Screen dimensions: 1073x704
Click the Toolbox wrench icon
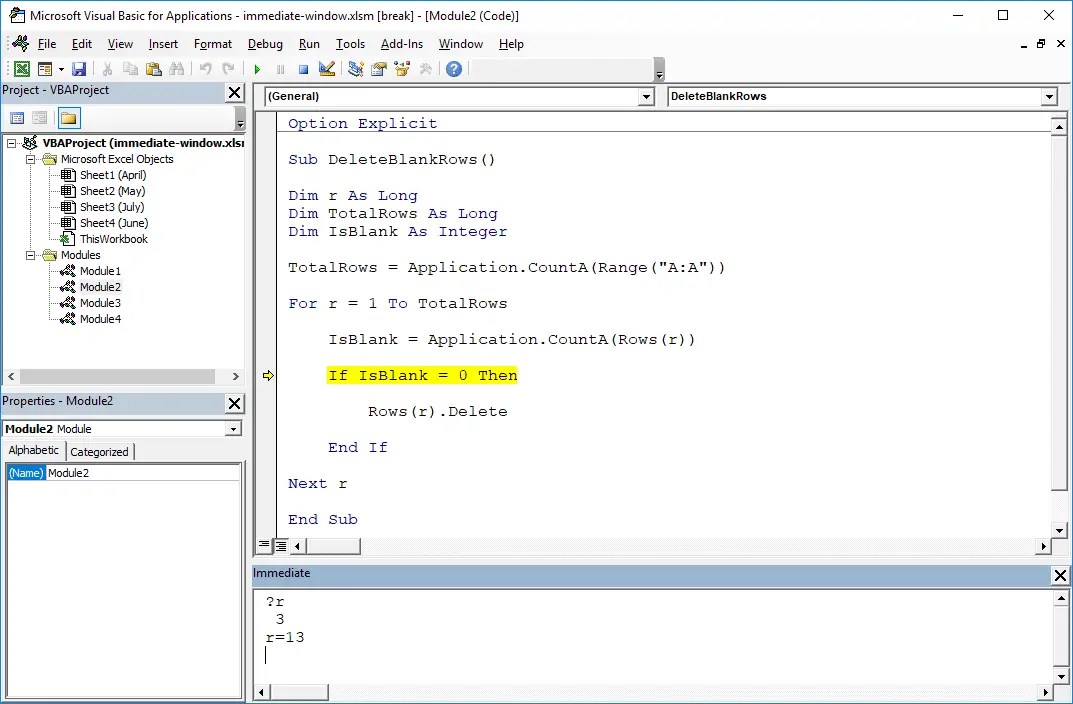(x=425, y=68)
